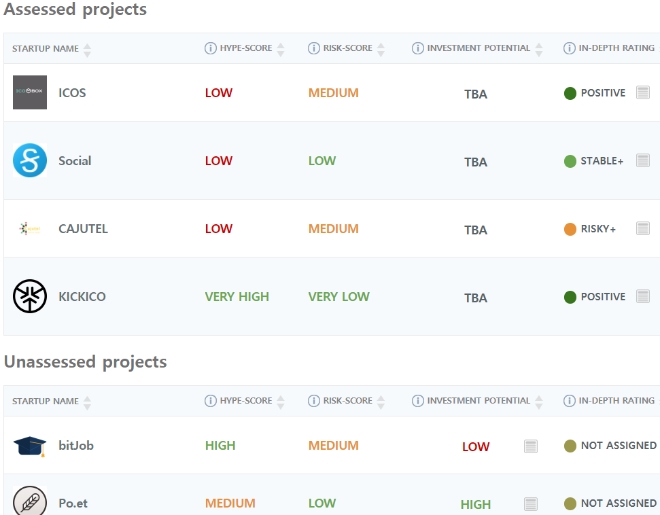Sort assessed projects by Startup Name arrows
Viewport: 660px width, 515px height.
tap(87, 49)
